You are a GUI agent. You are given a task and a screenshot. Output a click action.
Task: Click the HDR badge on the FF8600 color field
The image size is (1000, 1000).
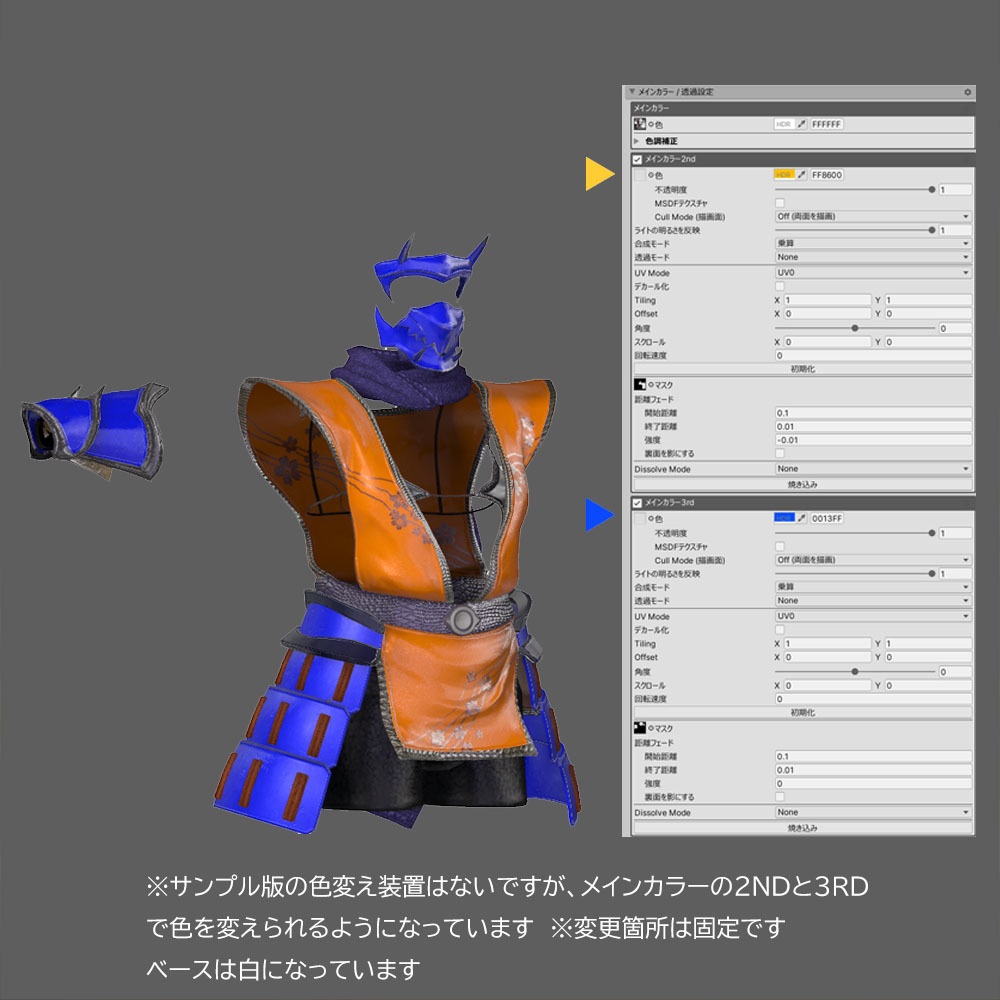(786, 174)
